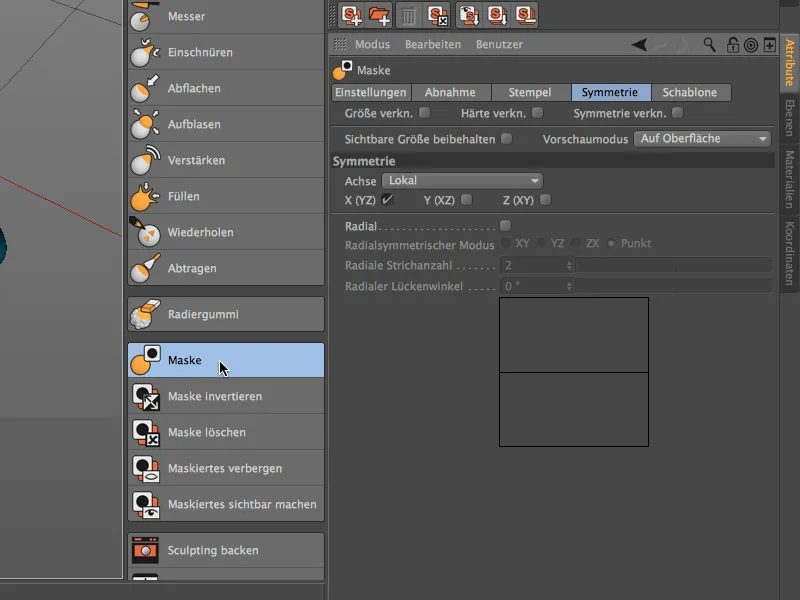Select the Symmetrie tab
The width and height of the screenshot is (800, 600).
click(x=610, y=92)
